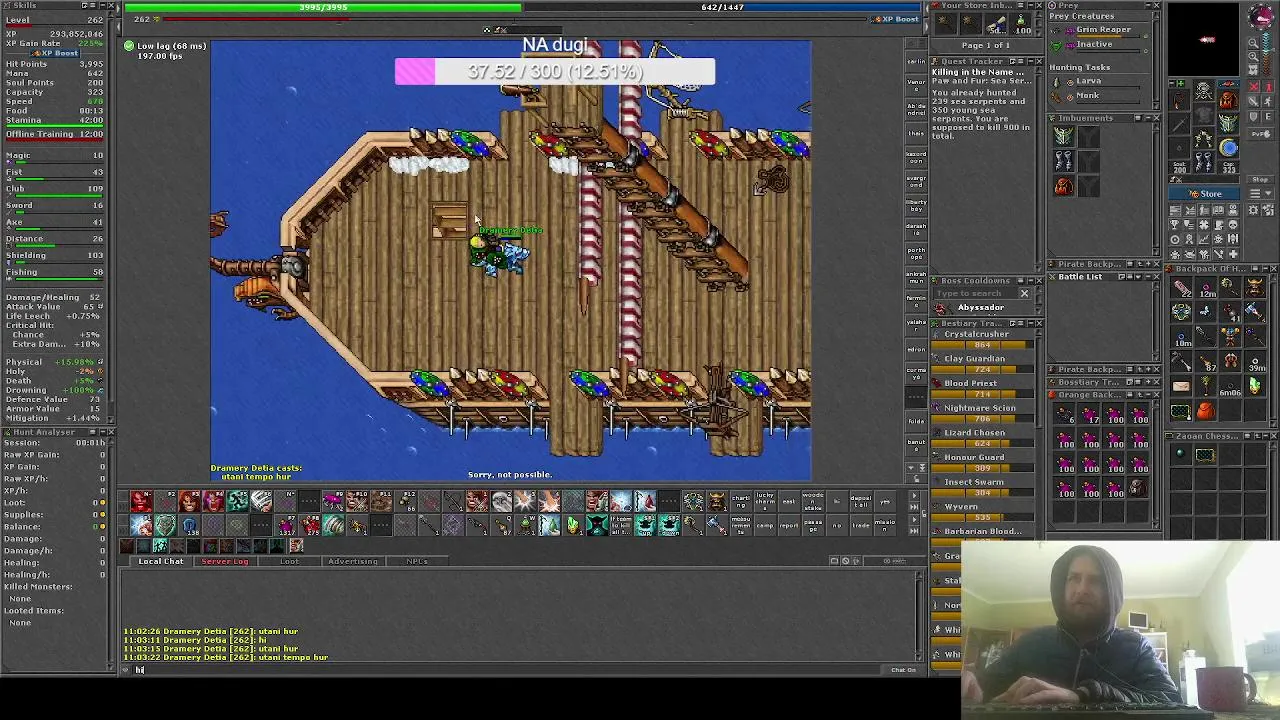Select Abyssador boss entry
The image size is (1280, 720).
click(x=981, y=307)
